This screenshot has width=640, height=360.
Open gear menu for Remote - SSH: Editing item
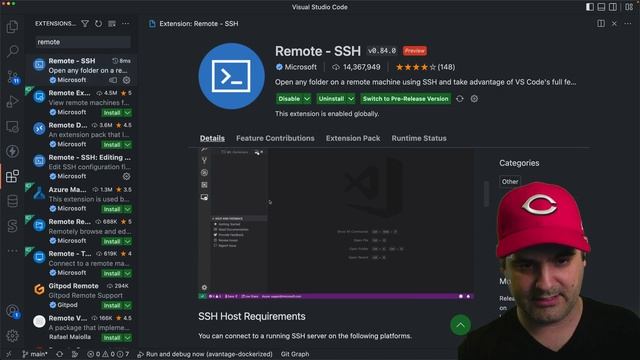point(127,176)
